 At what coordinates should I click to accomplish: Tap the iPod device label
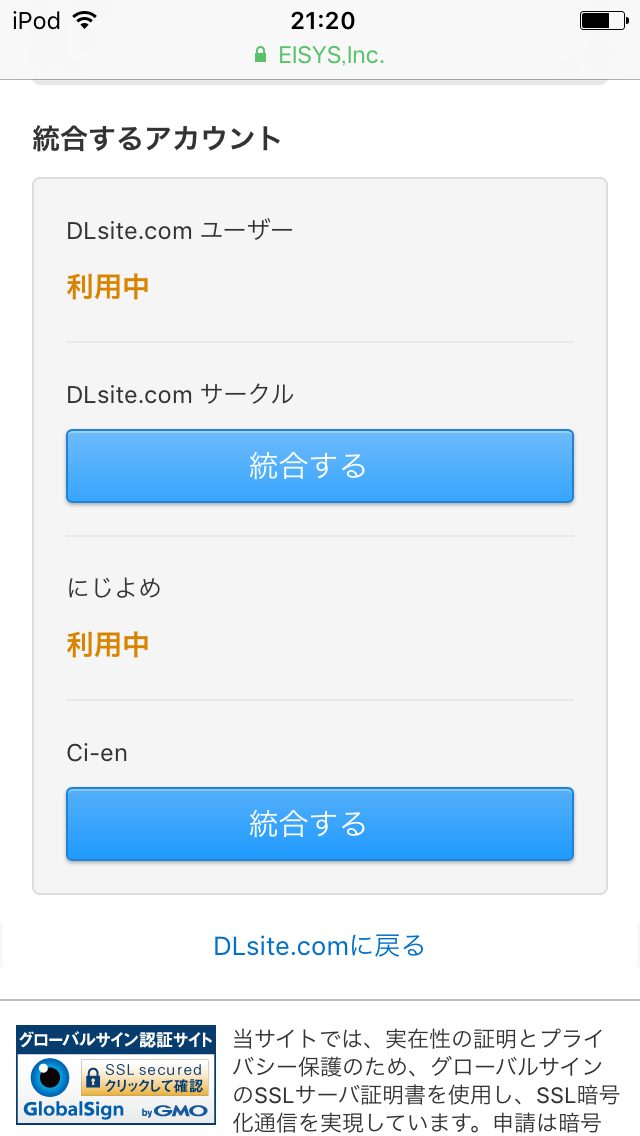coord(36,20)
